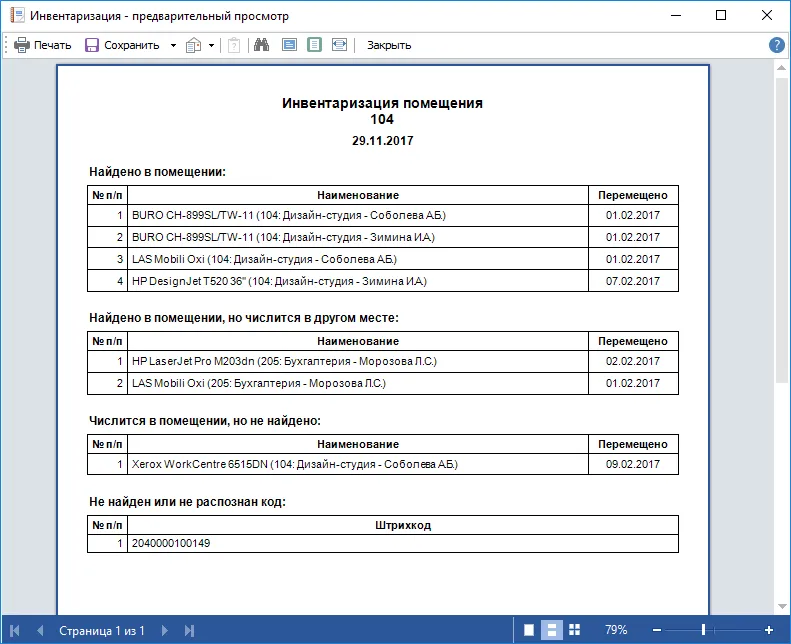This screenshot has width=791, height=644.
Task: Click row Xerox WorkCentre 6515DN
Action: pyautogui.click(x=383, y=464)
